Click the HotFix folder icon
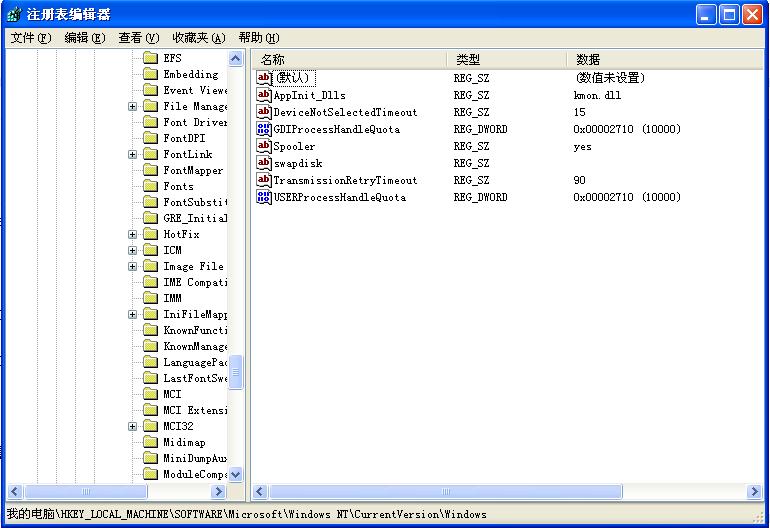This screenshot has height=528, width=770. coord(150,234)
